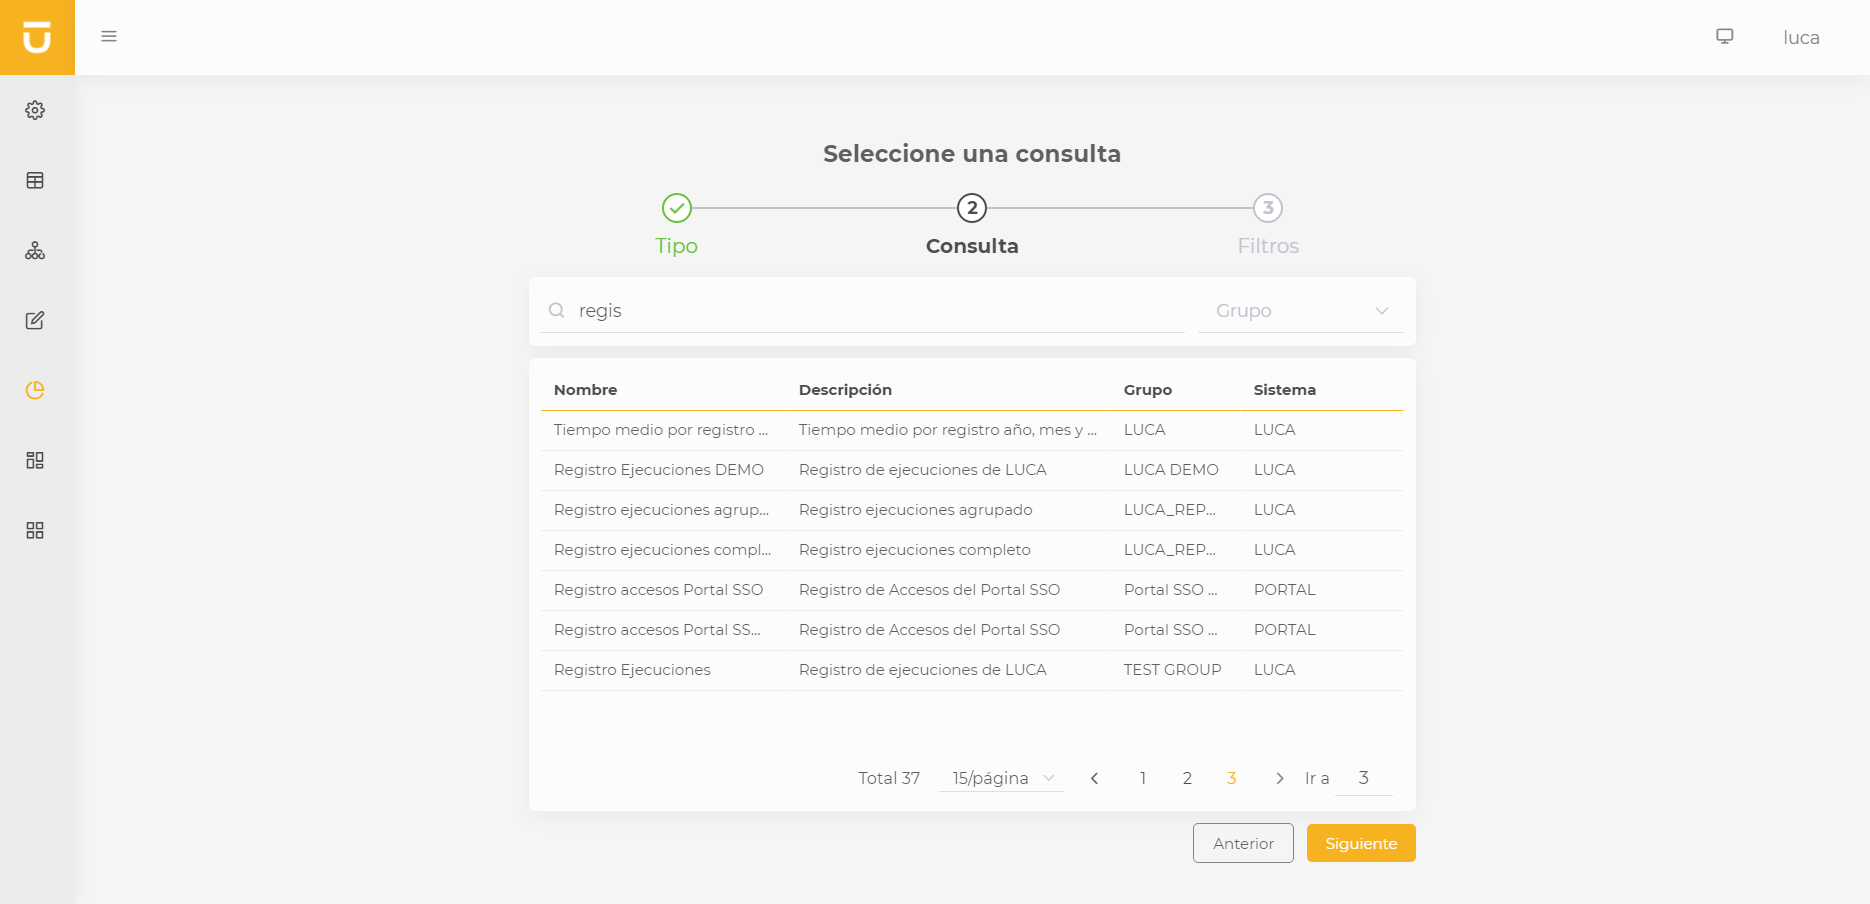Click the luca username link
Screen dimensions: 1870x904
(x=1800, y=37)
